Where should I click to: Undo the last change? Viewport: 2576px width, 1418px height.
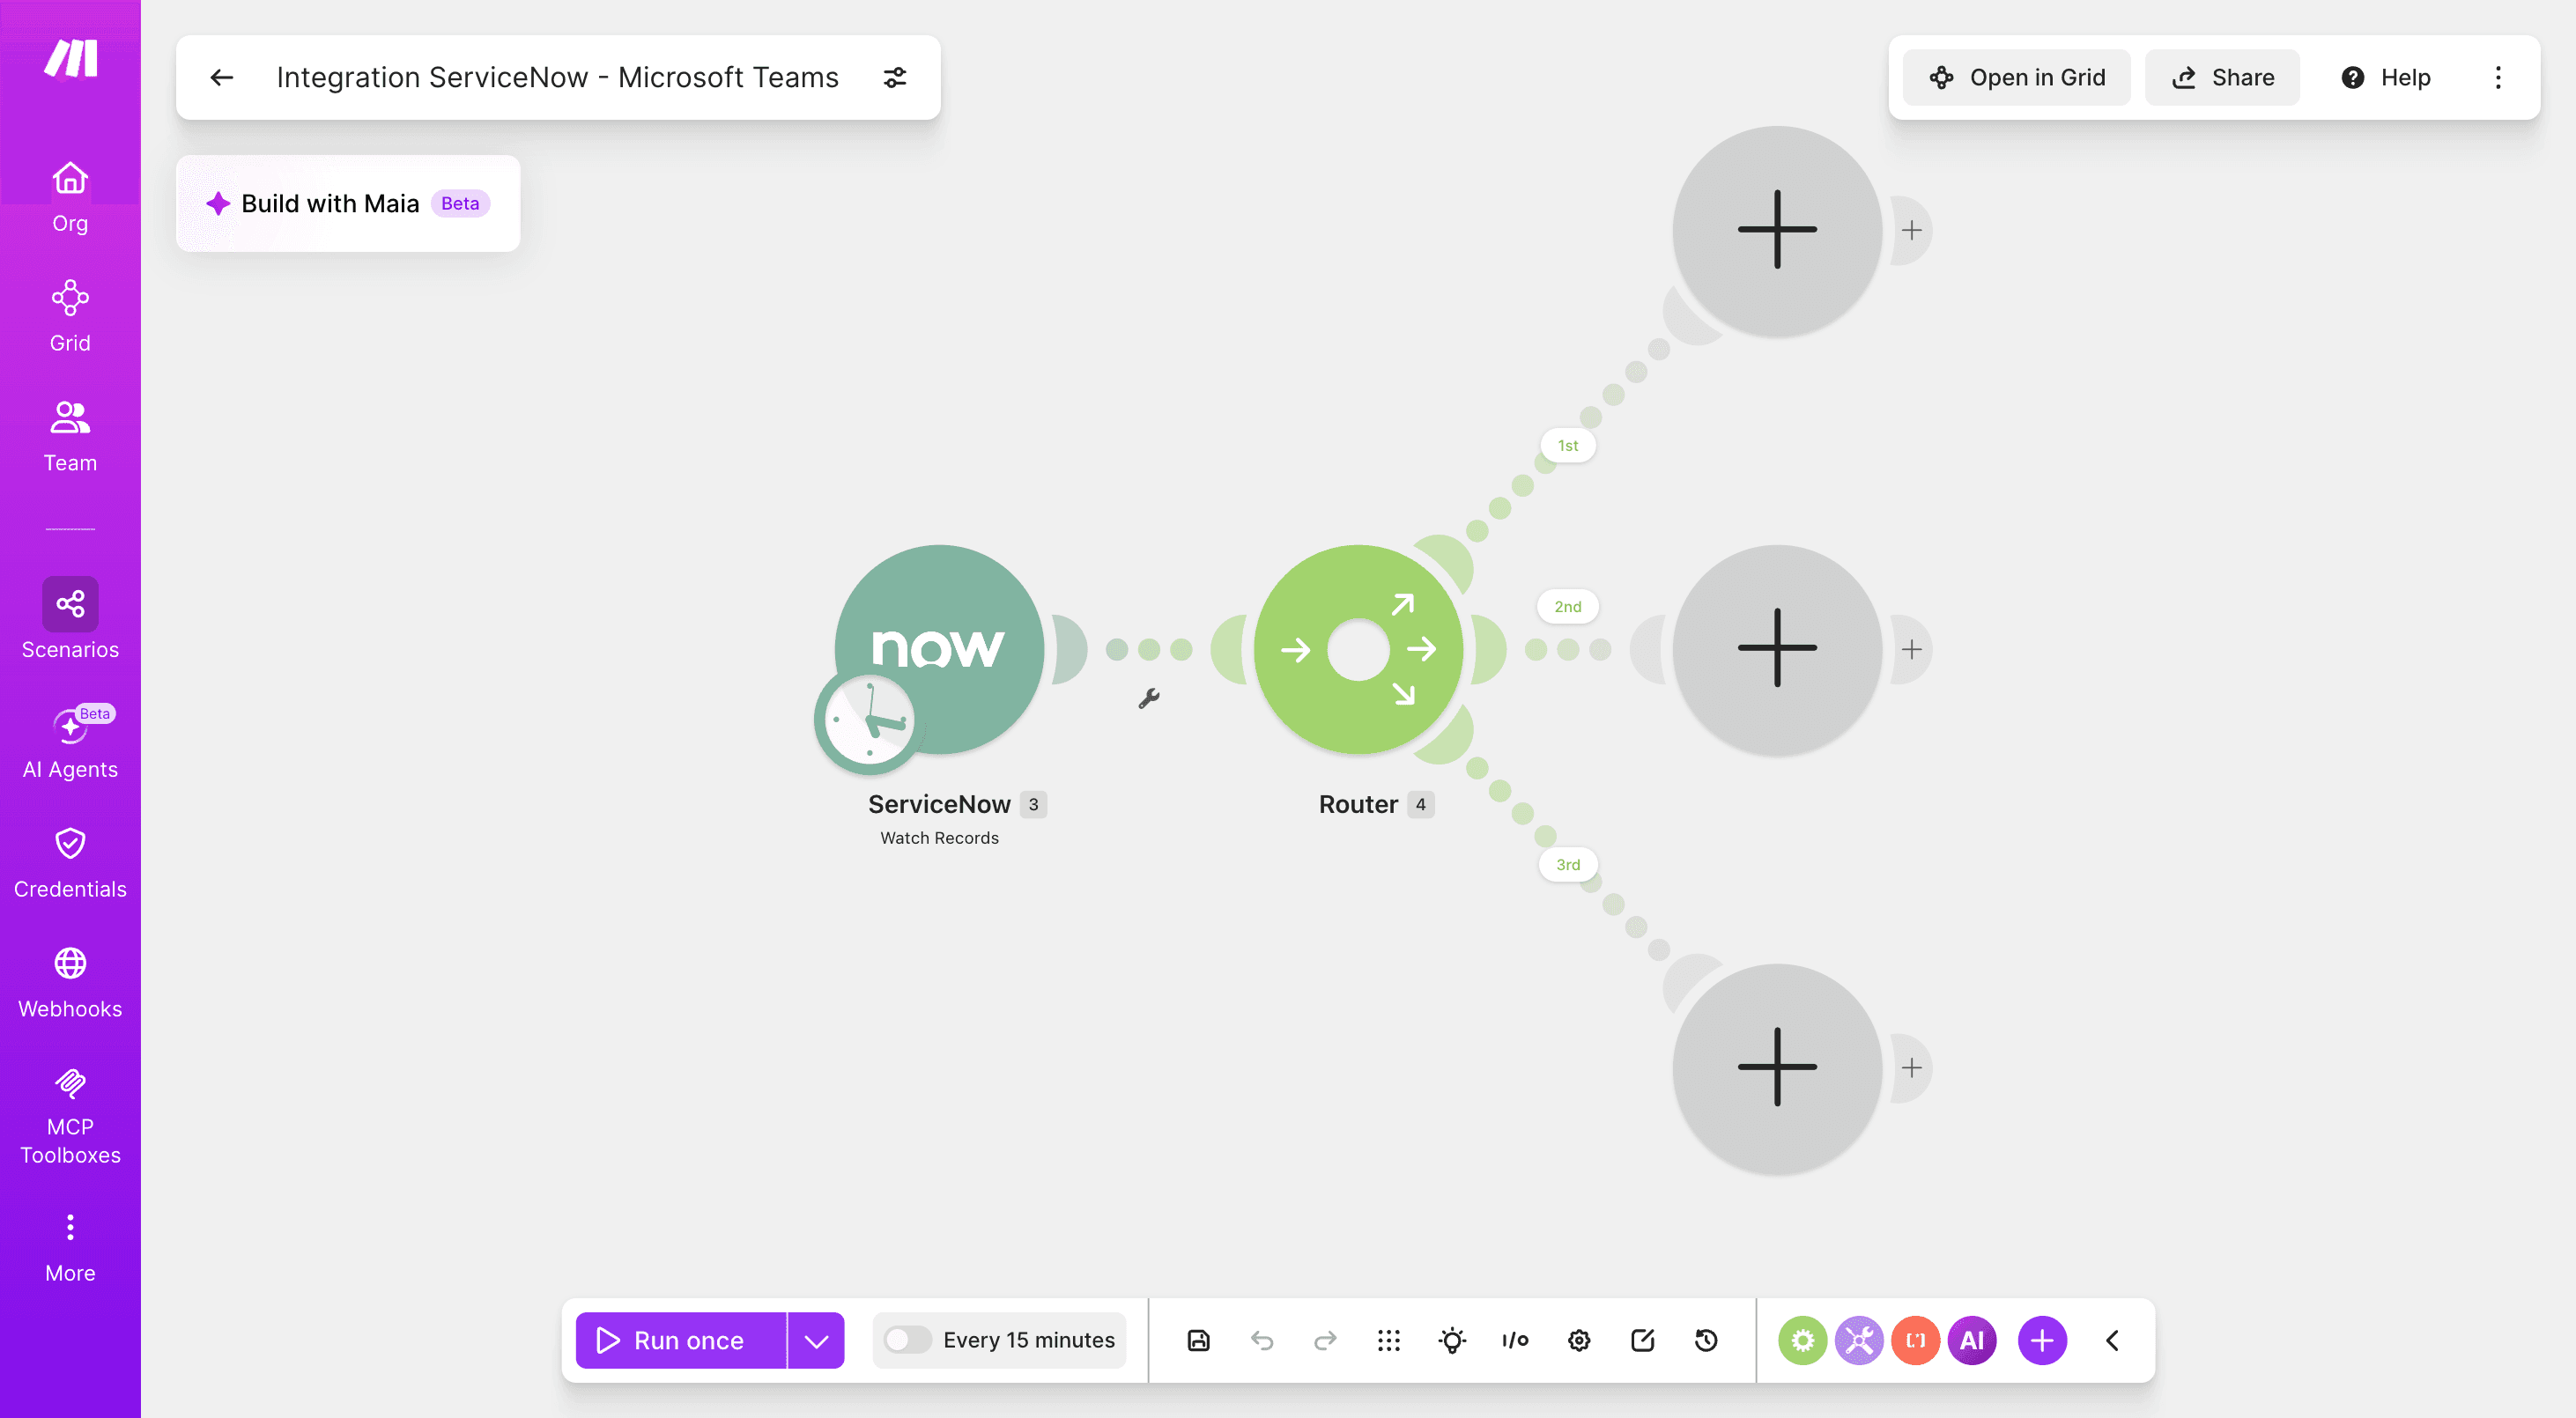tap(1262, 1340)
